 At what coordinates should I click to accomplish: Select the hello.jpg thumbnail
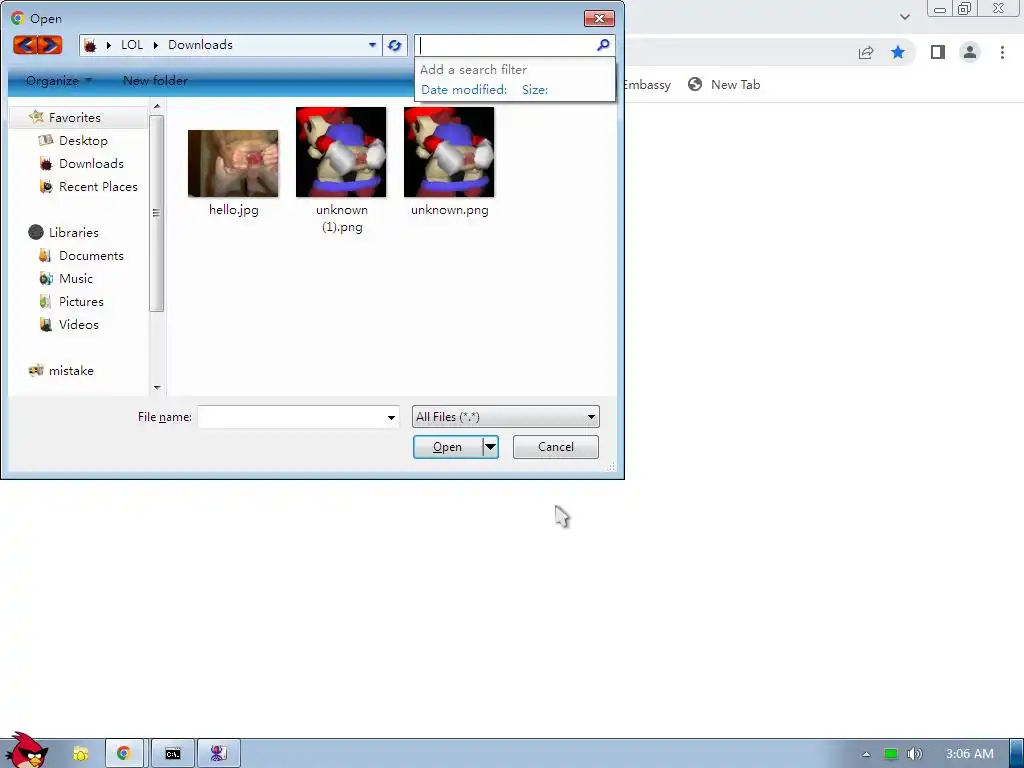coord(233,163)
